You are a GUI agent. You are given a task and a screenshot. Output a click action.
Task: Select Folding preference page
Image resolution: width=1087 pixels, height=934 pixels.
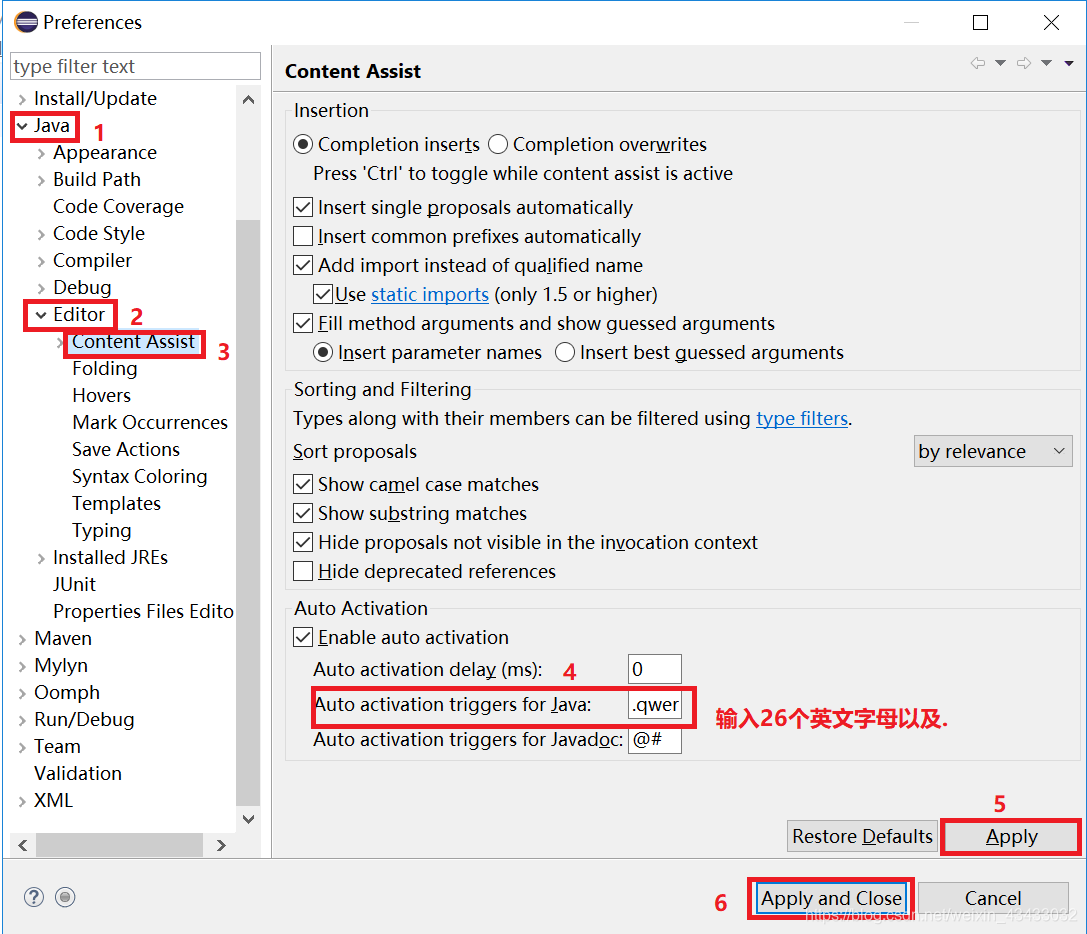[105, 368]
